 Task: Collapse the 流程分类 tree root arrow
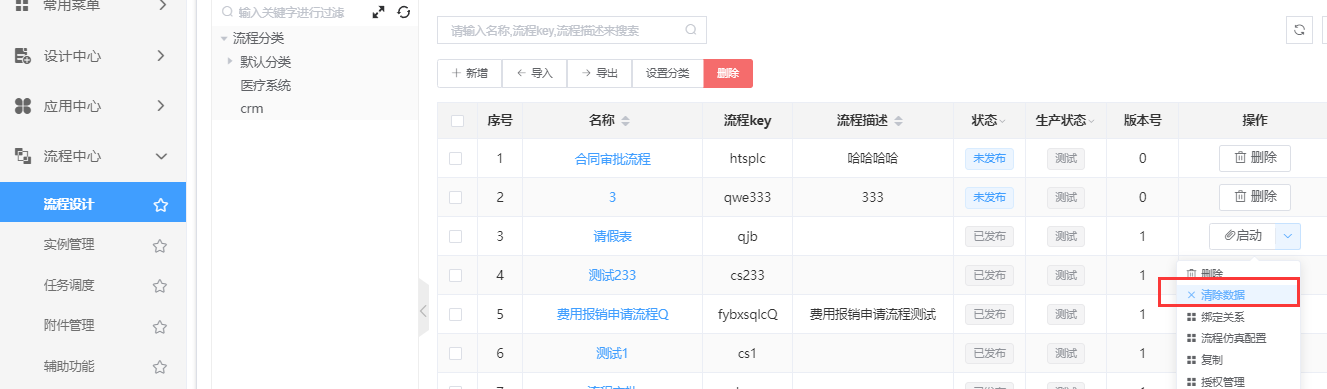224,38
